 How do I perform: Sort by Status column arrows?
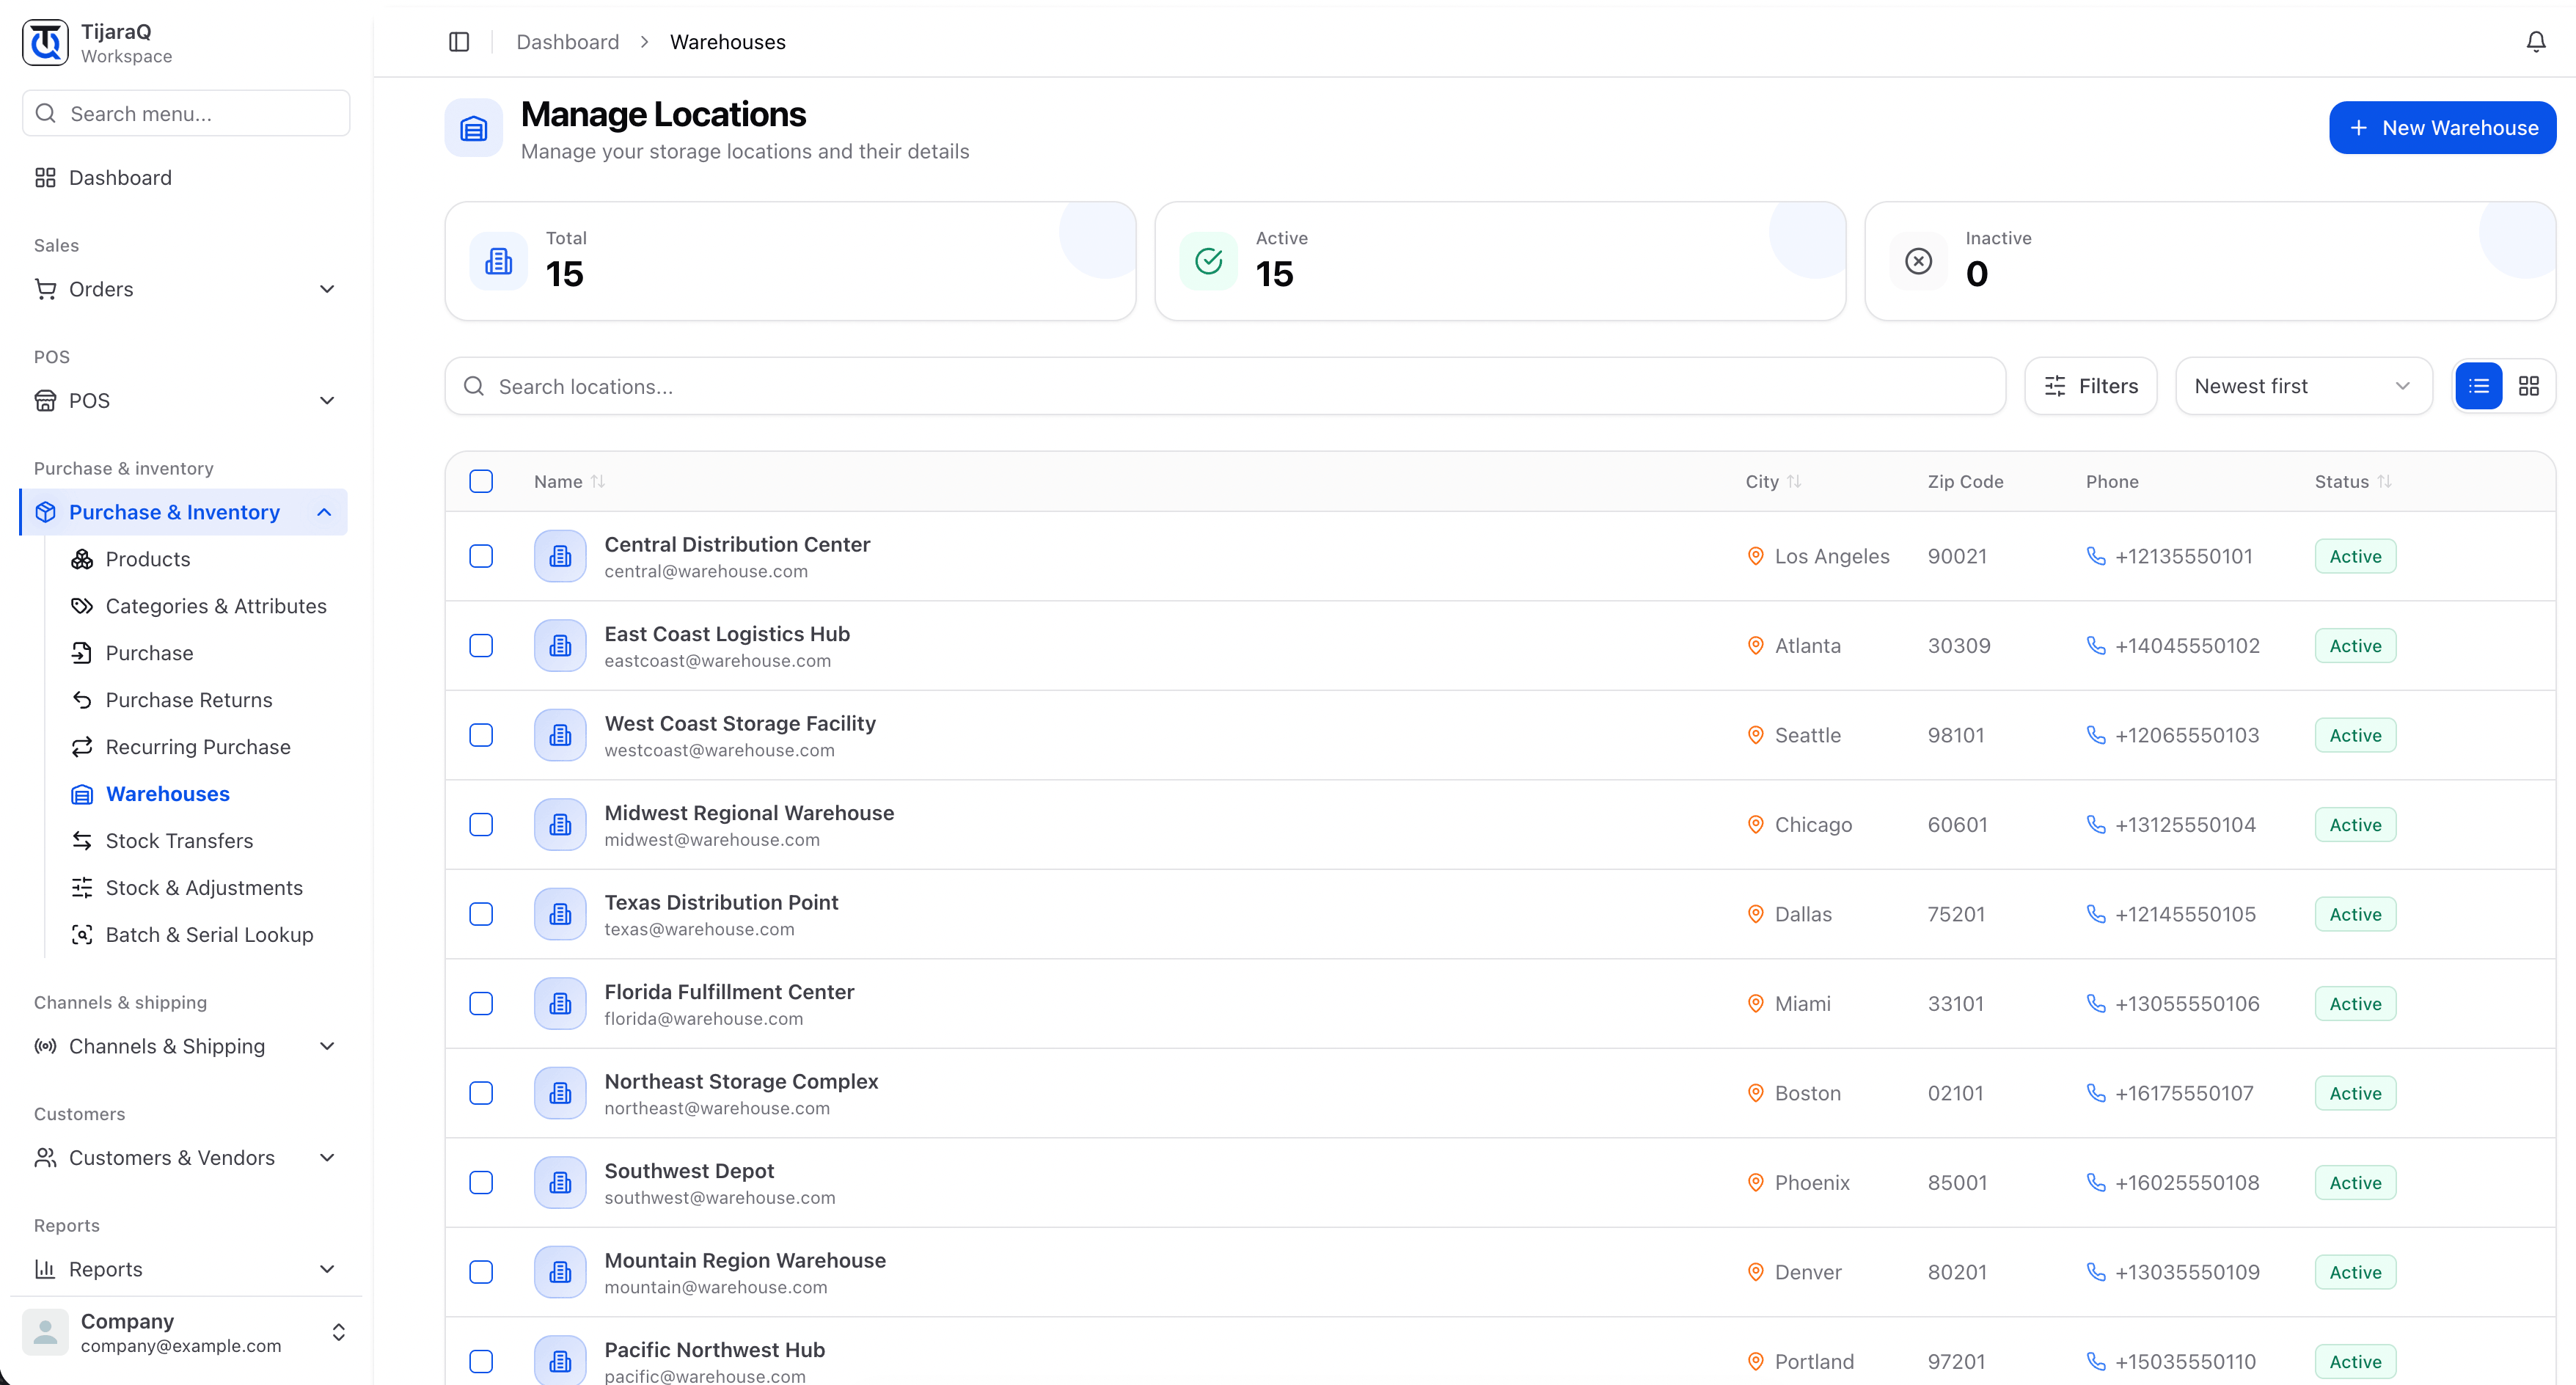click(2384, 482)
